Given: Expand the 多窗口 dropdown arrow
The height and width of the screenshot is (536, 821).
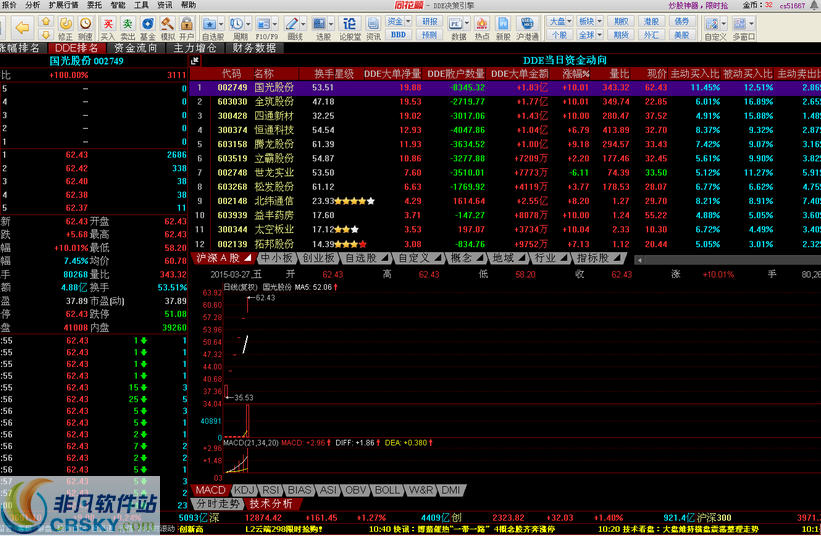Looking at the screenshot, I should pos(751,24).
